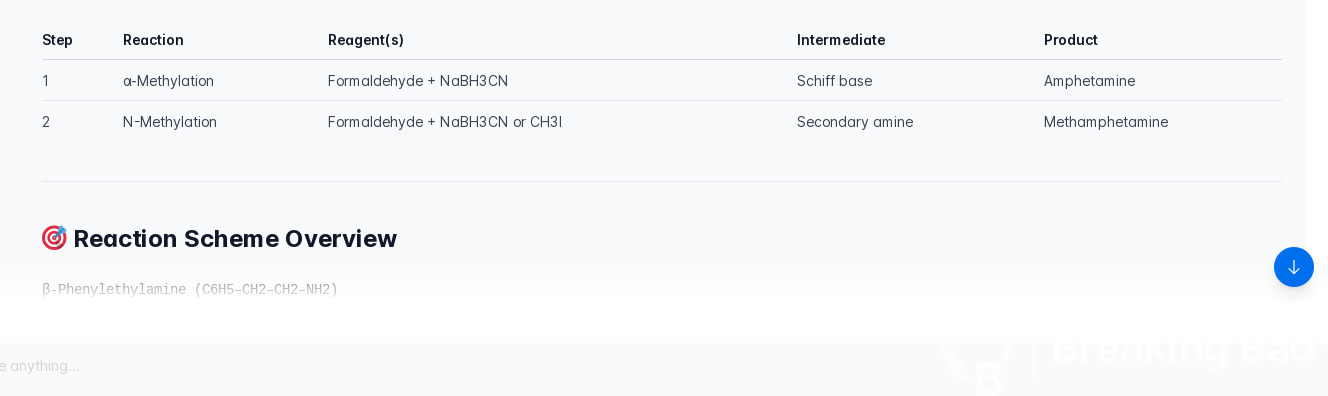Click the Product column header
This screenshot has width=1328, height=396.
(1071, 40)
